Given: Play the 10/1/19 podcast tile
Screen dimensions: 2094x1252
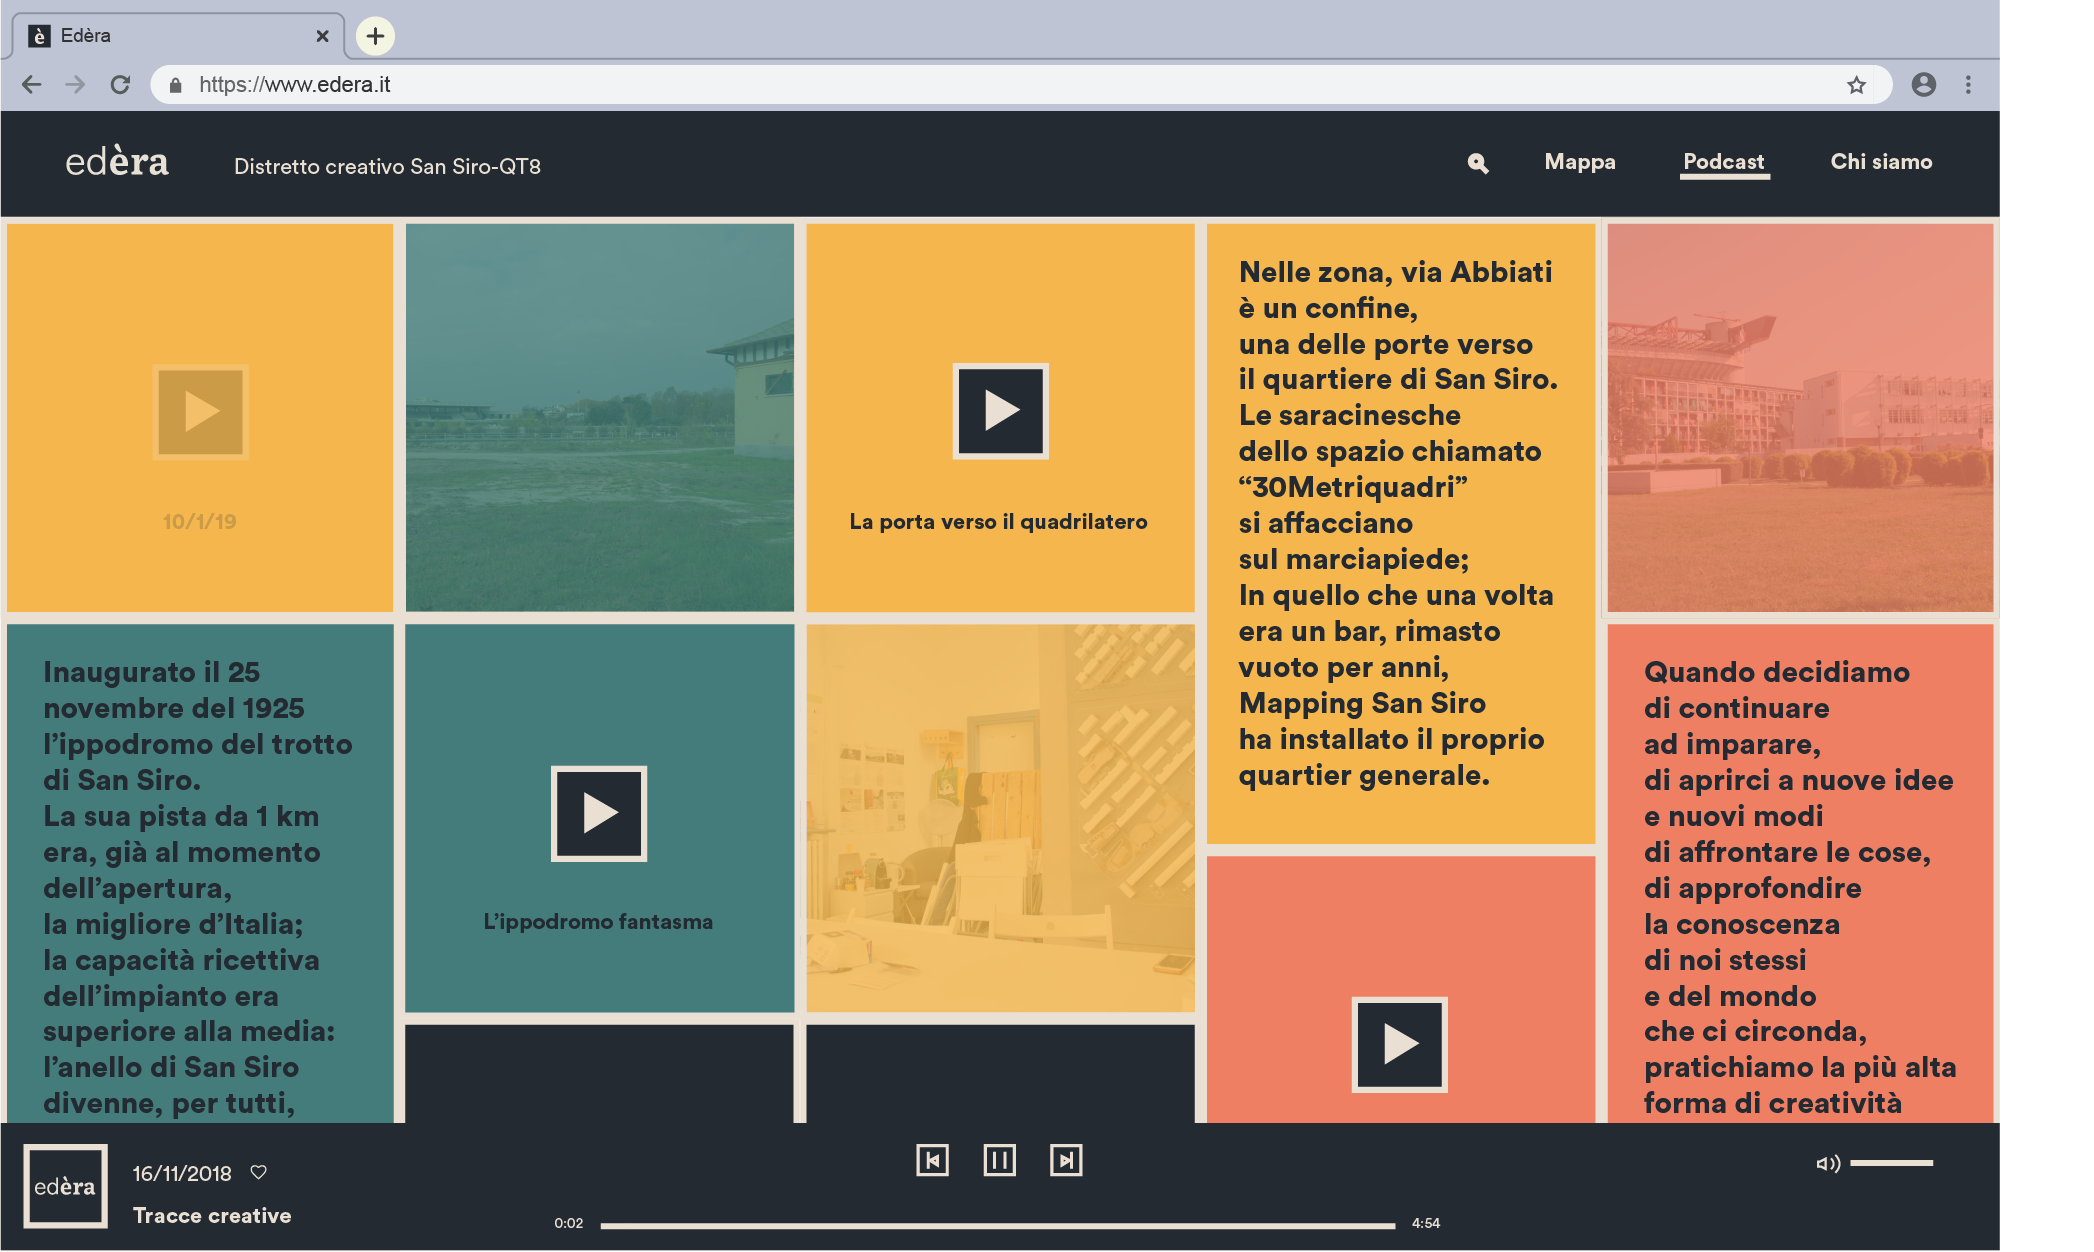Looking at the screenshot, I should point(200,412).
